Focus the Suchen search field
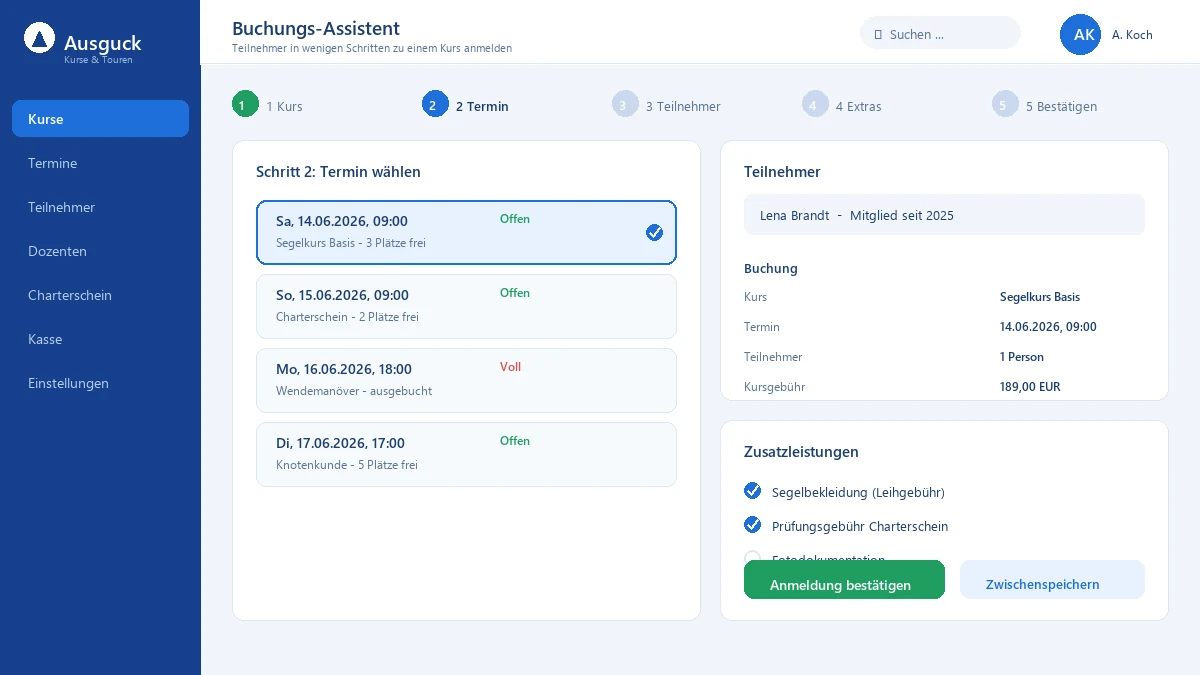The height and width of the screenshot is (675, 1200). [x=940, y=33]
